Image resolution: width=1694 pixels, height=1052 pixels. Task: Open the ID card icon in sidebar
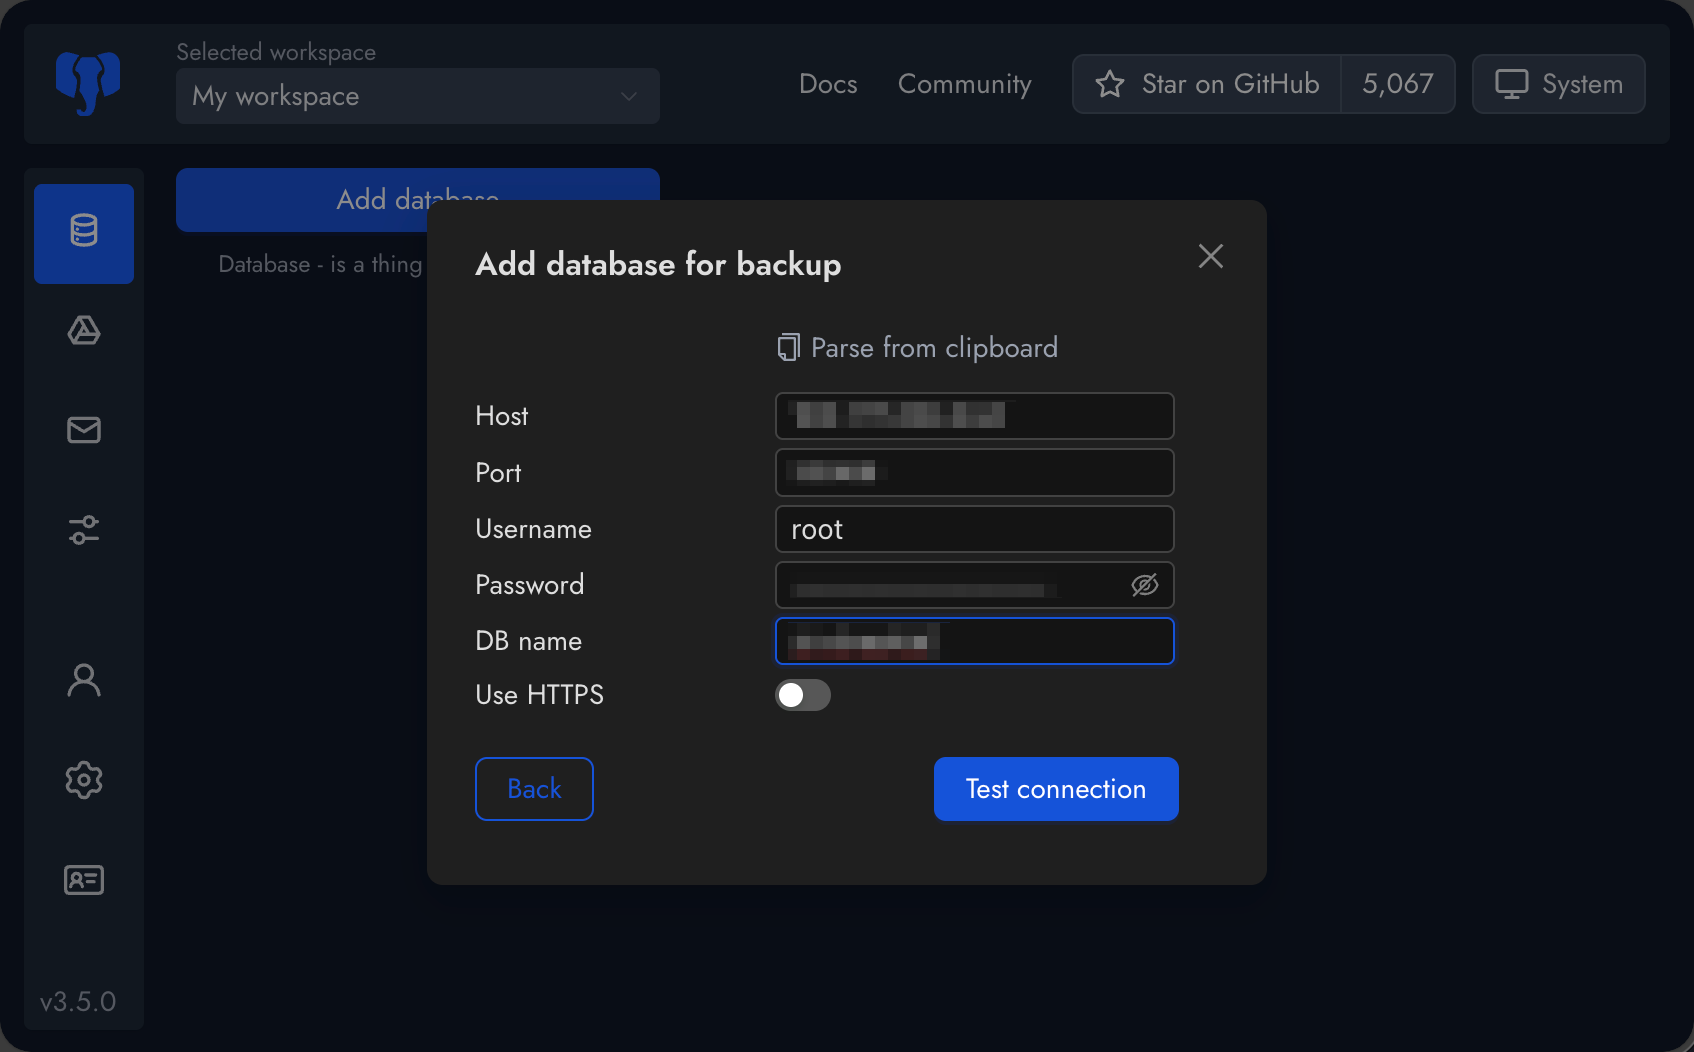84,880
